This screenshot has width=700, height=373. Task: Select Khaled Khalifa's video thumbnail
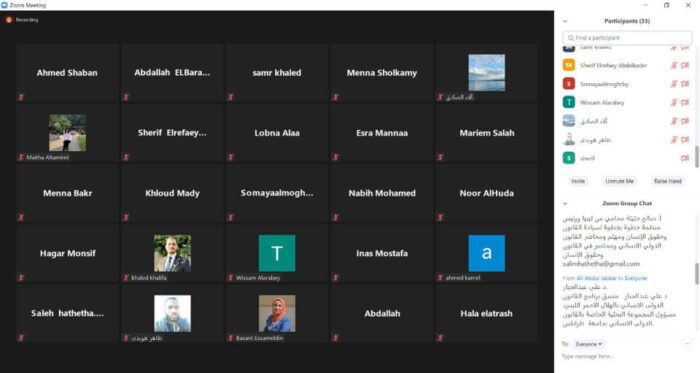pyautogui.click(x=172, y=253)
